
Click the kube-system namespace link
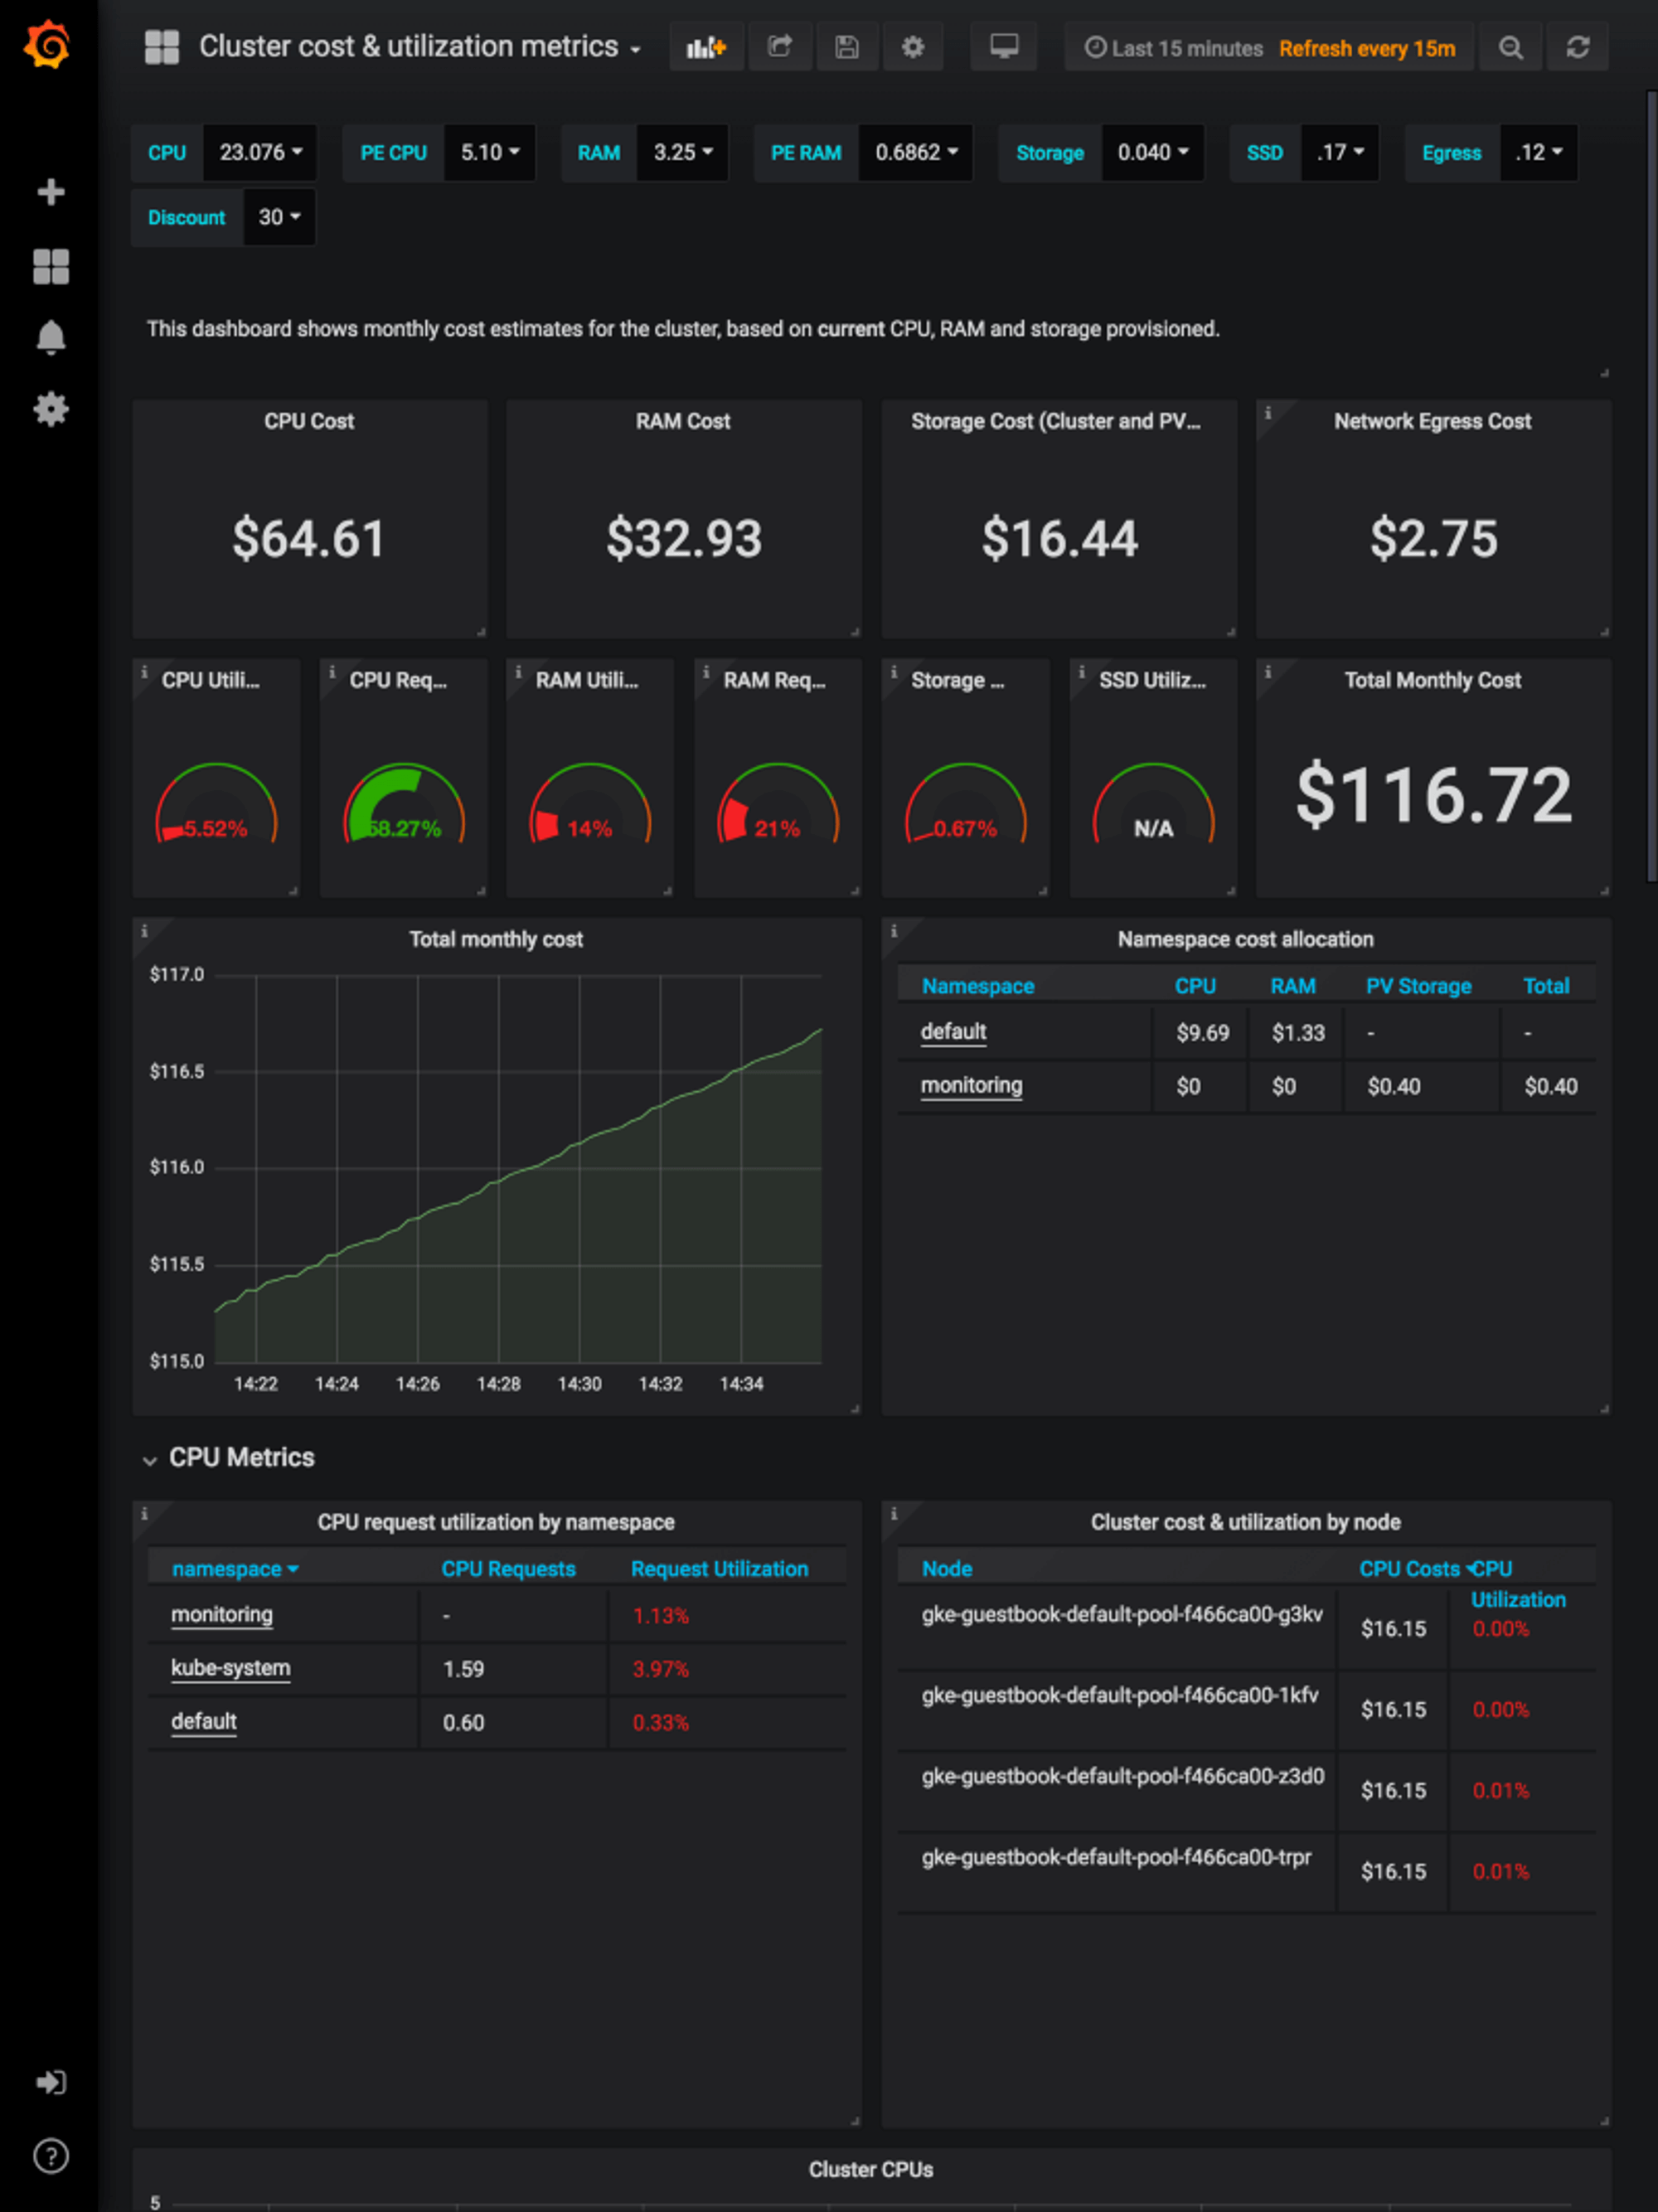[x=230, y=1668]
